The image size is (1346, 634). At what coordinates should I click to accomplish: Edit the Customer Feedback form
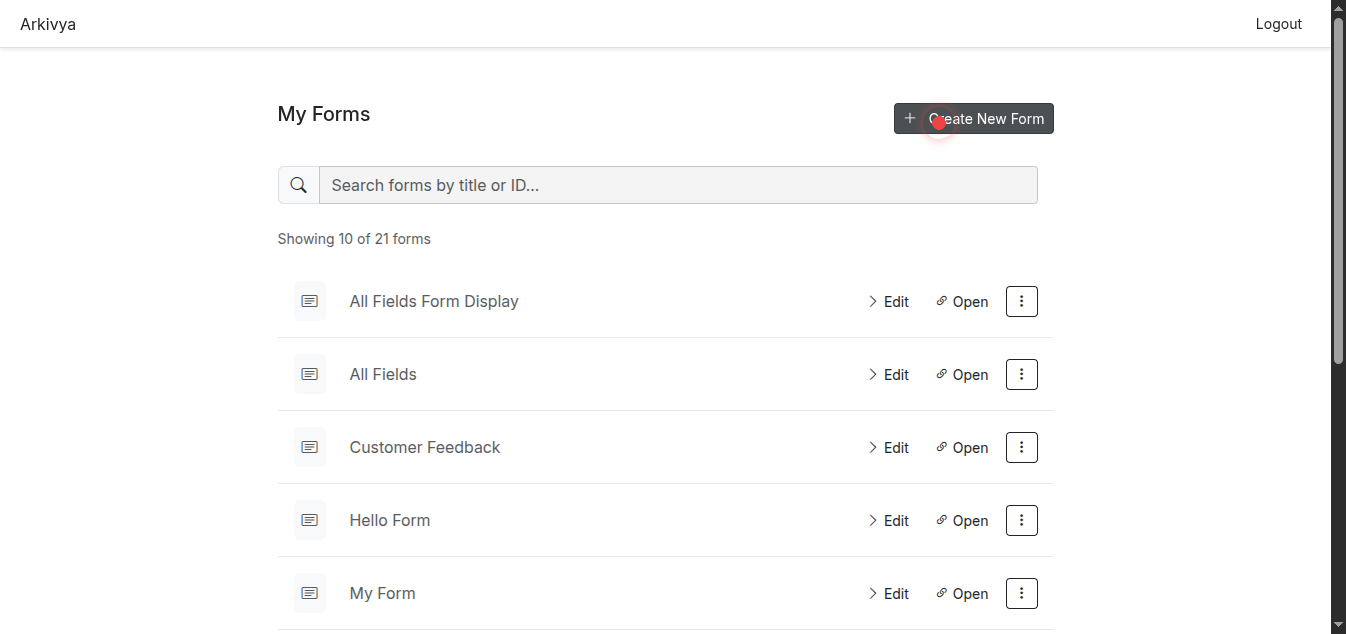888,448
